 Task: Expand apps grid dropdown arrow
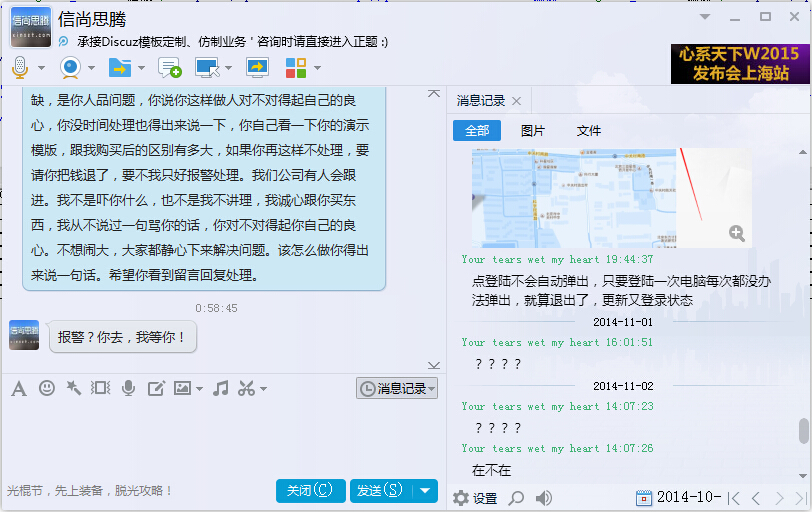point(317,68)
